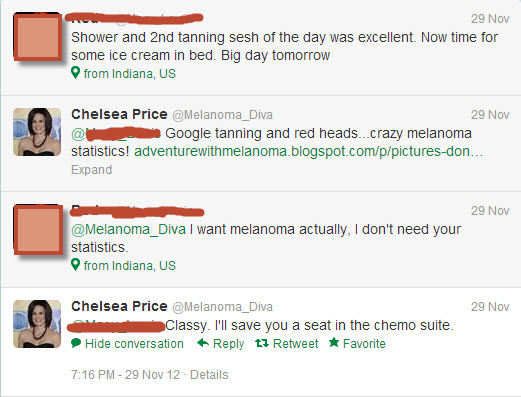Image resolution: width=521 pixels, height=397 pixels.
Task: Click @Melanoma_Diva mention in third tweet
Action: 128,230
